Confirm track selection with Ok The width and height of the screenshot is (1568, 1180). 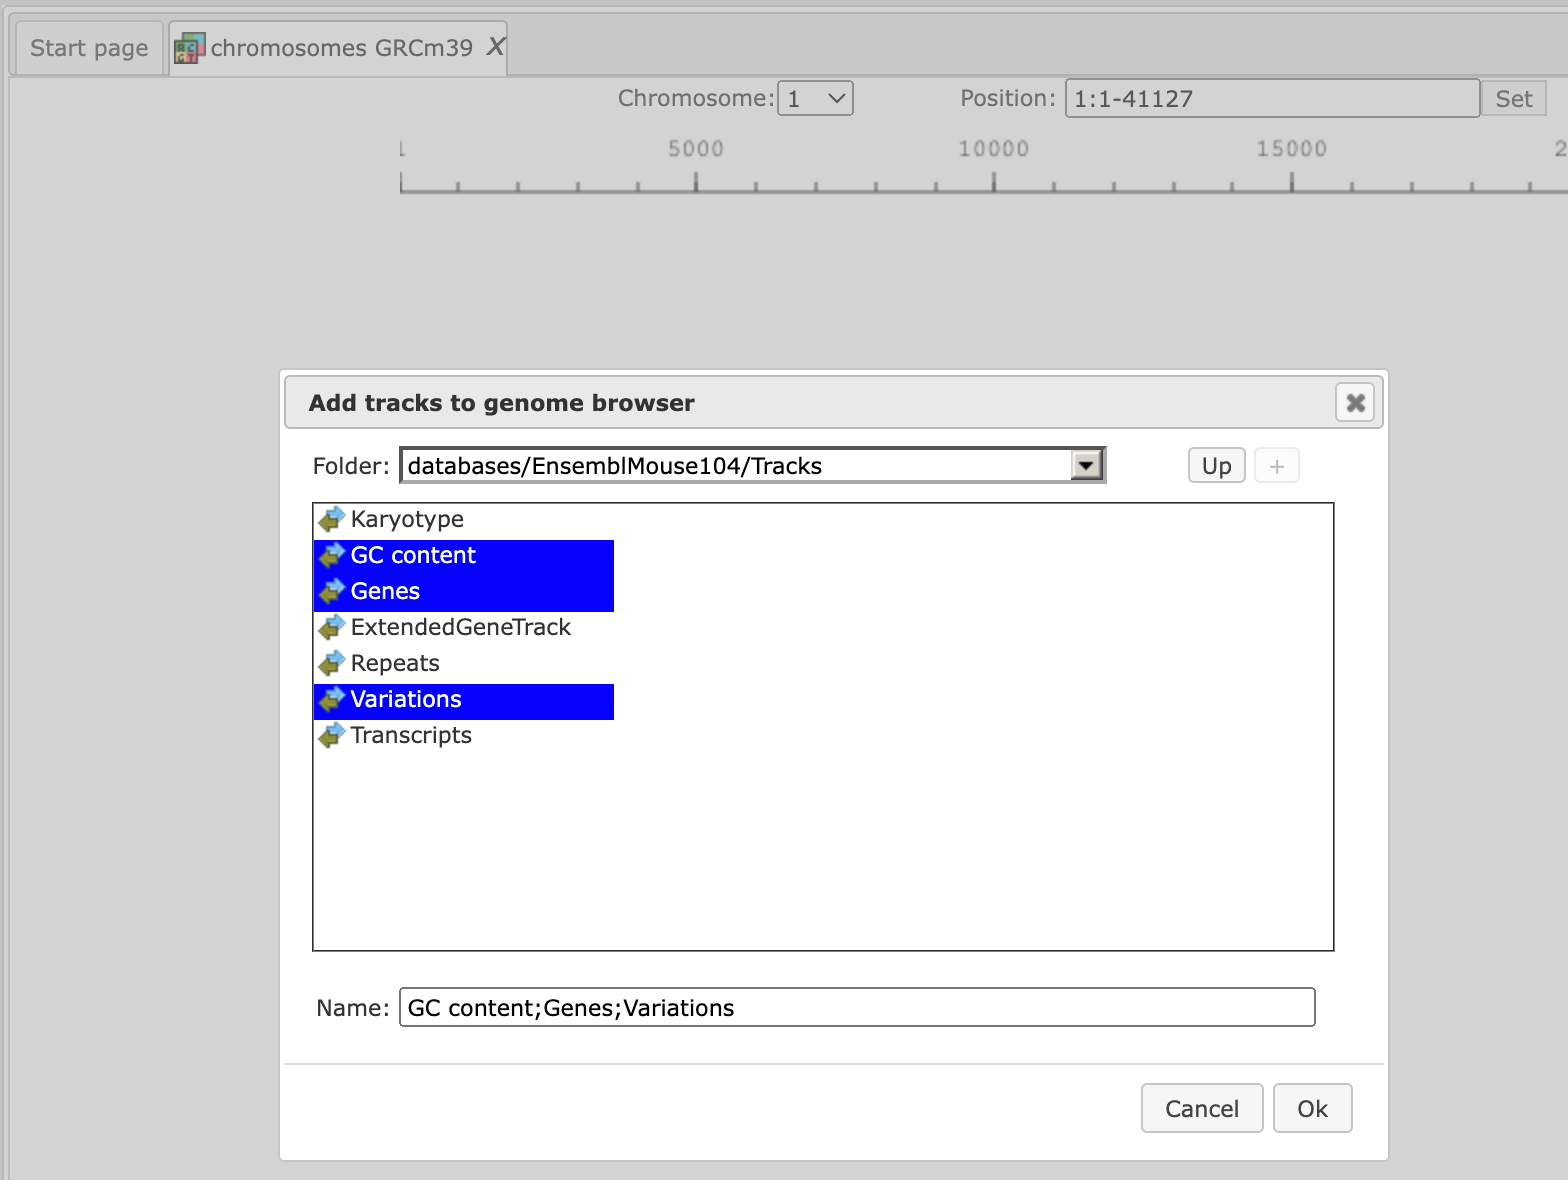click(1312, 1108)
